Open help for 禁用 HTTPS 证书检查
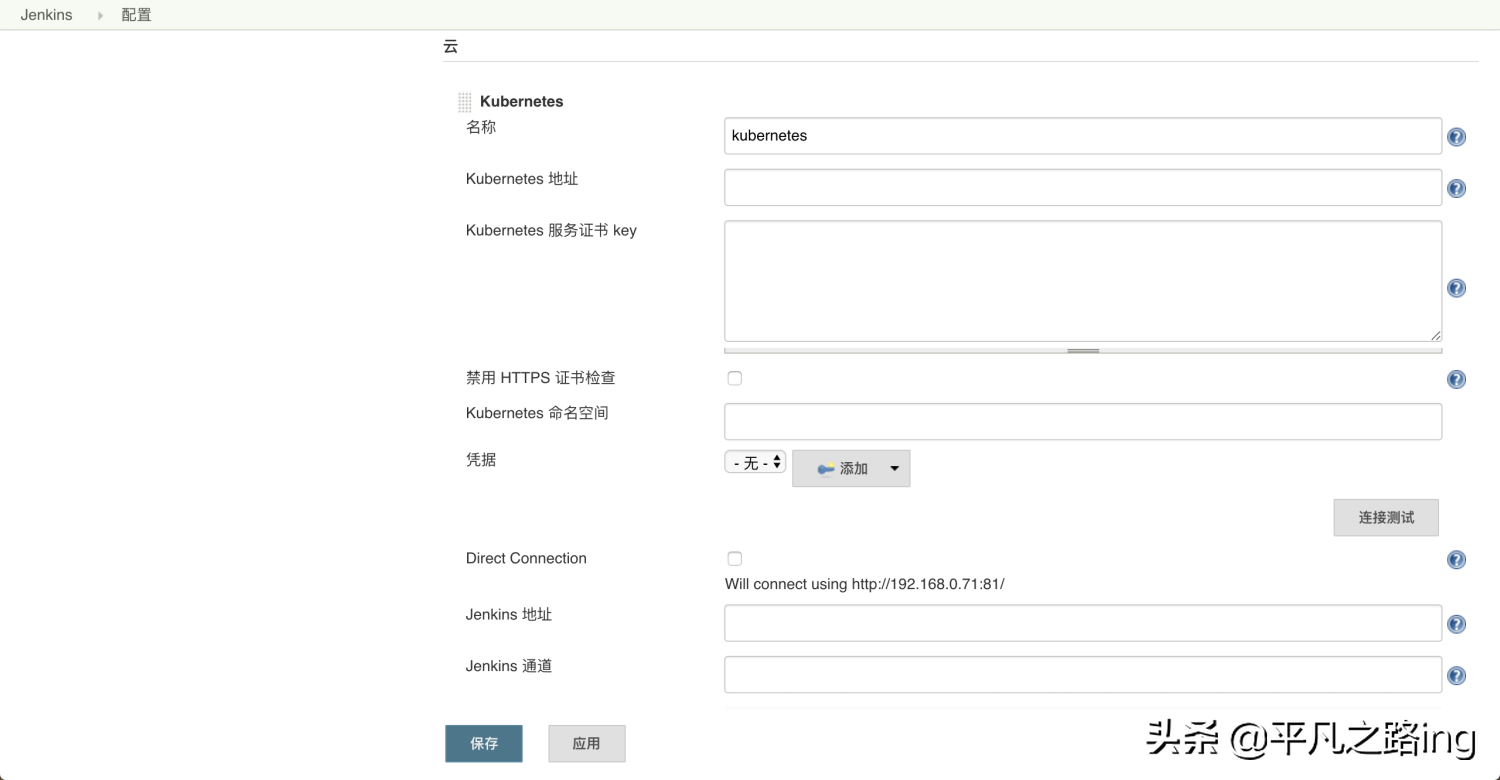The image size is (1500, 780). (1456, 379)
